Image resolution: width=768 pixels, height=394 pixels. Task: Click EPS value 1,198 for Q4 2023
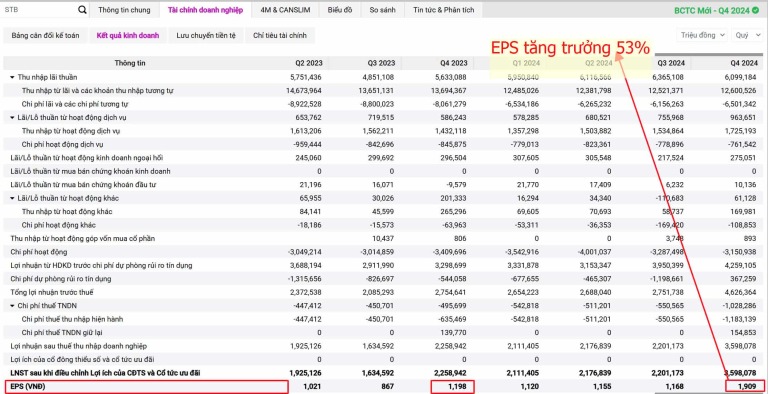click(458, 387)
